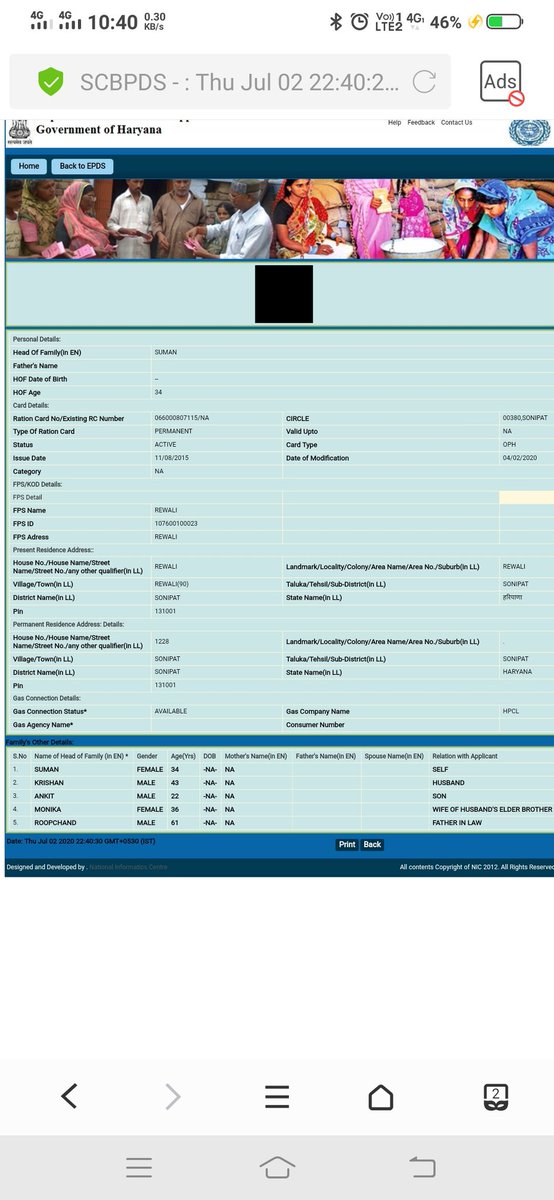Tap the browser back arrow icon
The image size is (554, 1200).
pyautogui.click(x=69, y=1097)
